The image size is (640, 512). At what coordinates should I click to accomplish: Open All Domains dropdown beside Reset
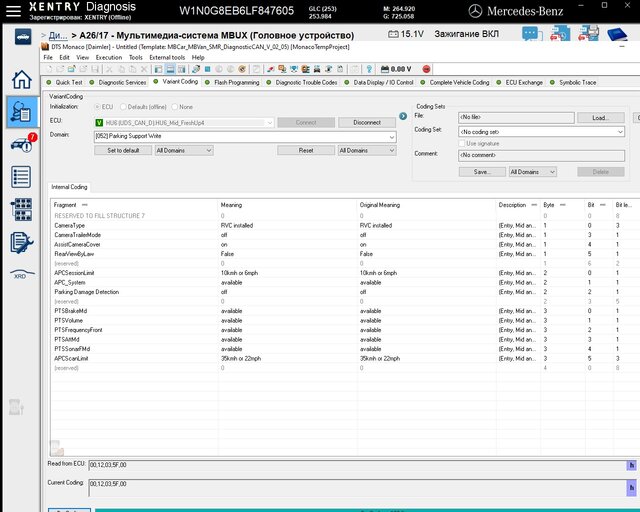point(367,150)
